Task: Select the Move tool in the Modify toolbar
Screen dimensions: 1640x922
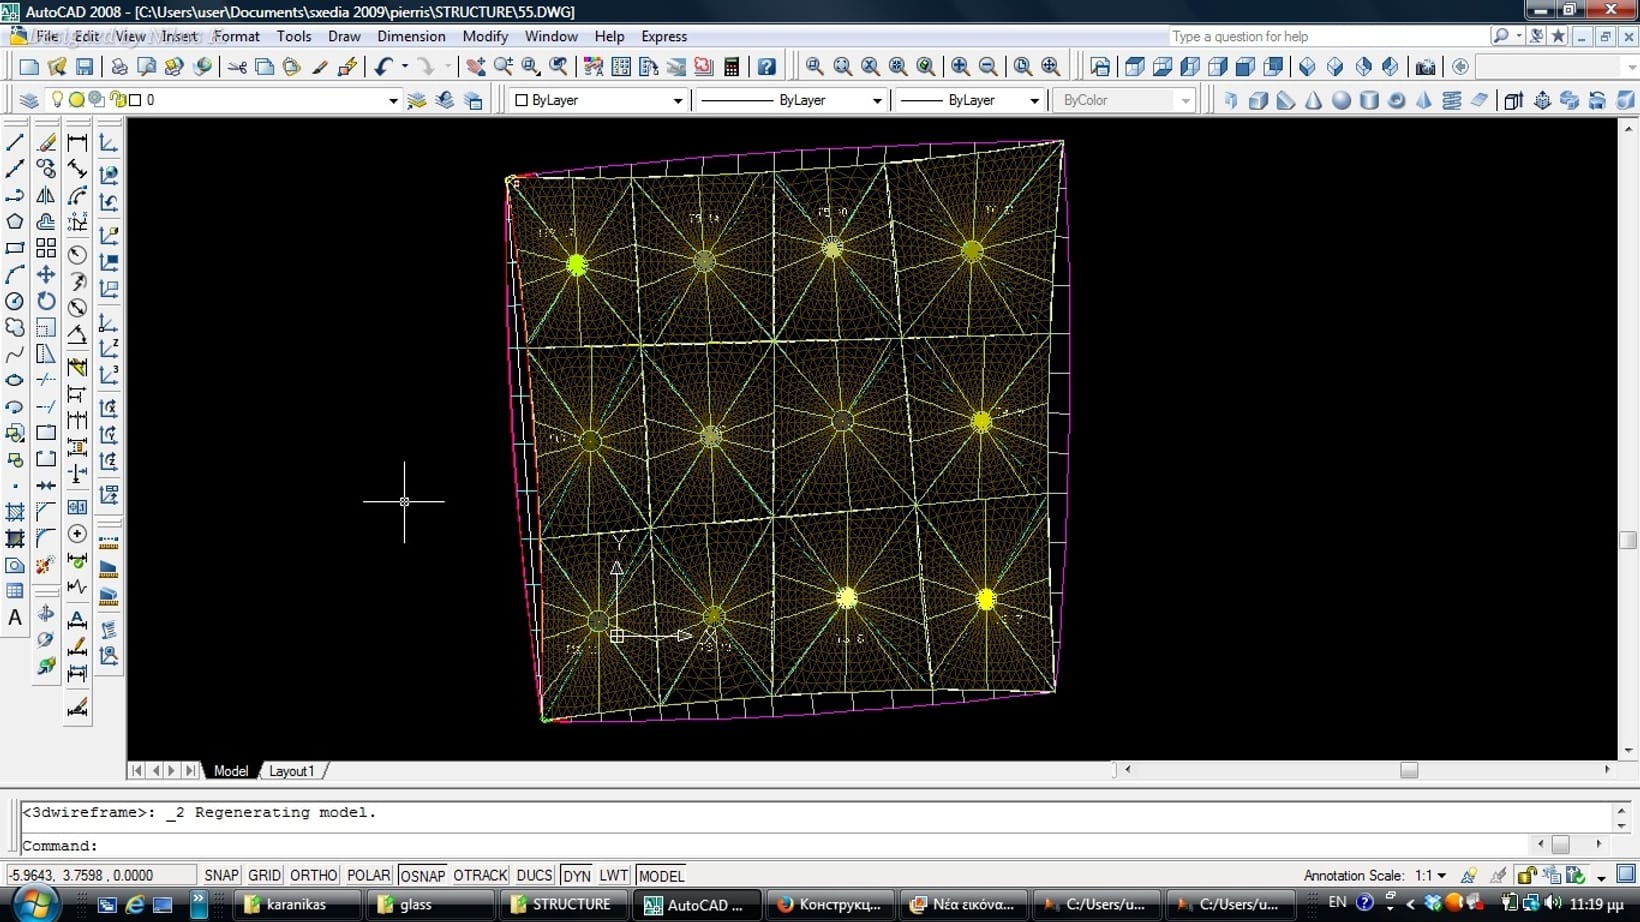Action: (x=46, y=274)
